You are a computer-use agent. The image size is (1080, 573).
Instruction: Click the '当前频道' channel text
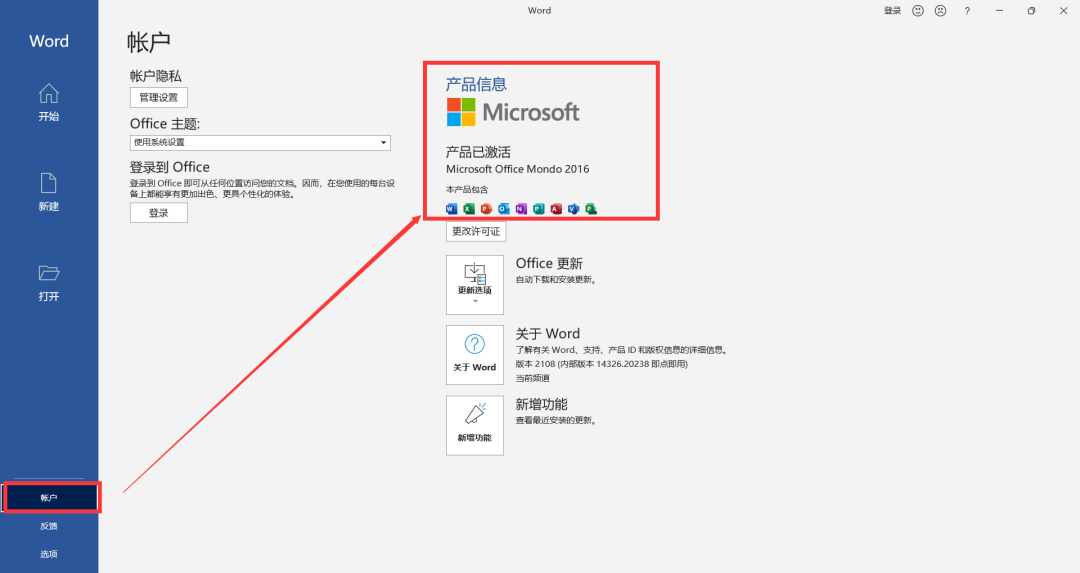pos(532,378)
